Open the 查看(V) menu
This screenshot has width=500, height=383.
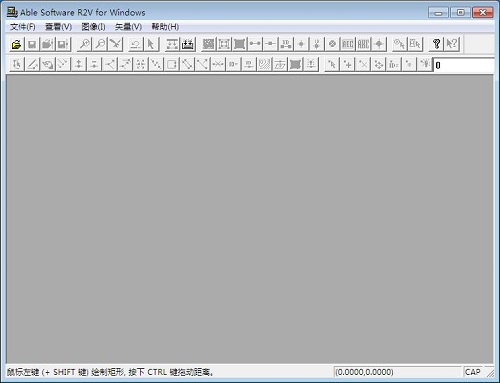coord(59,27)
